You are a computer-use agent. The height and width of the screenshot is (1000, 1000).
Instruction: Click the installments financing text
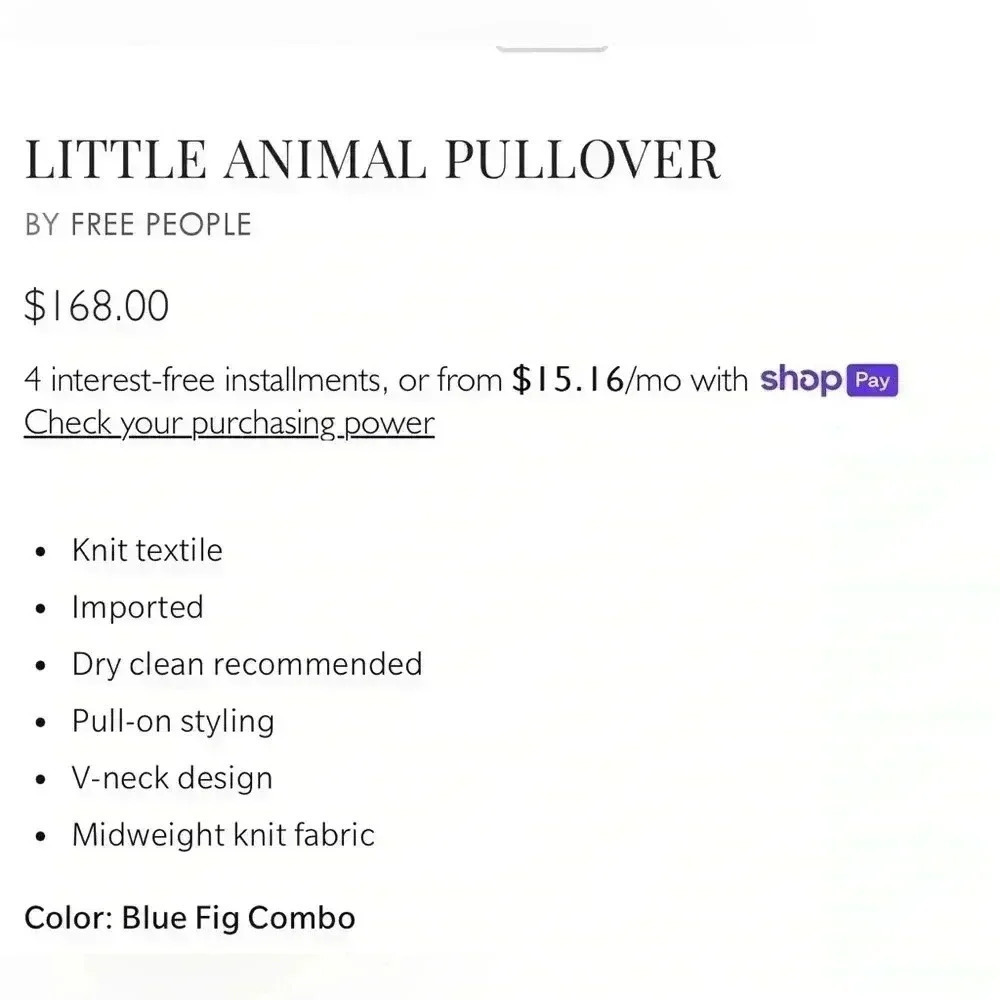264,380
